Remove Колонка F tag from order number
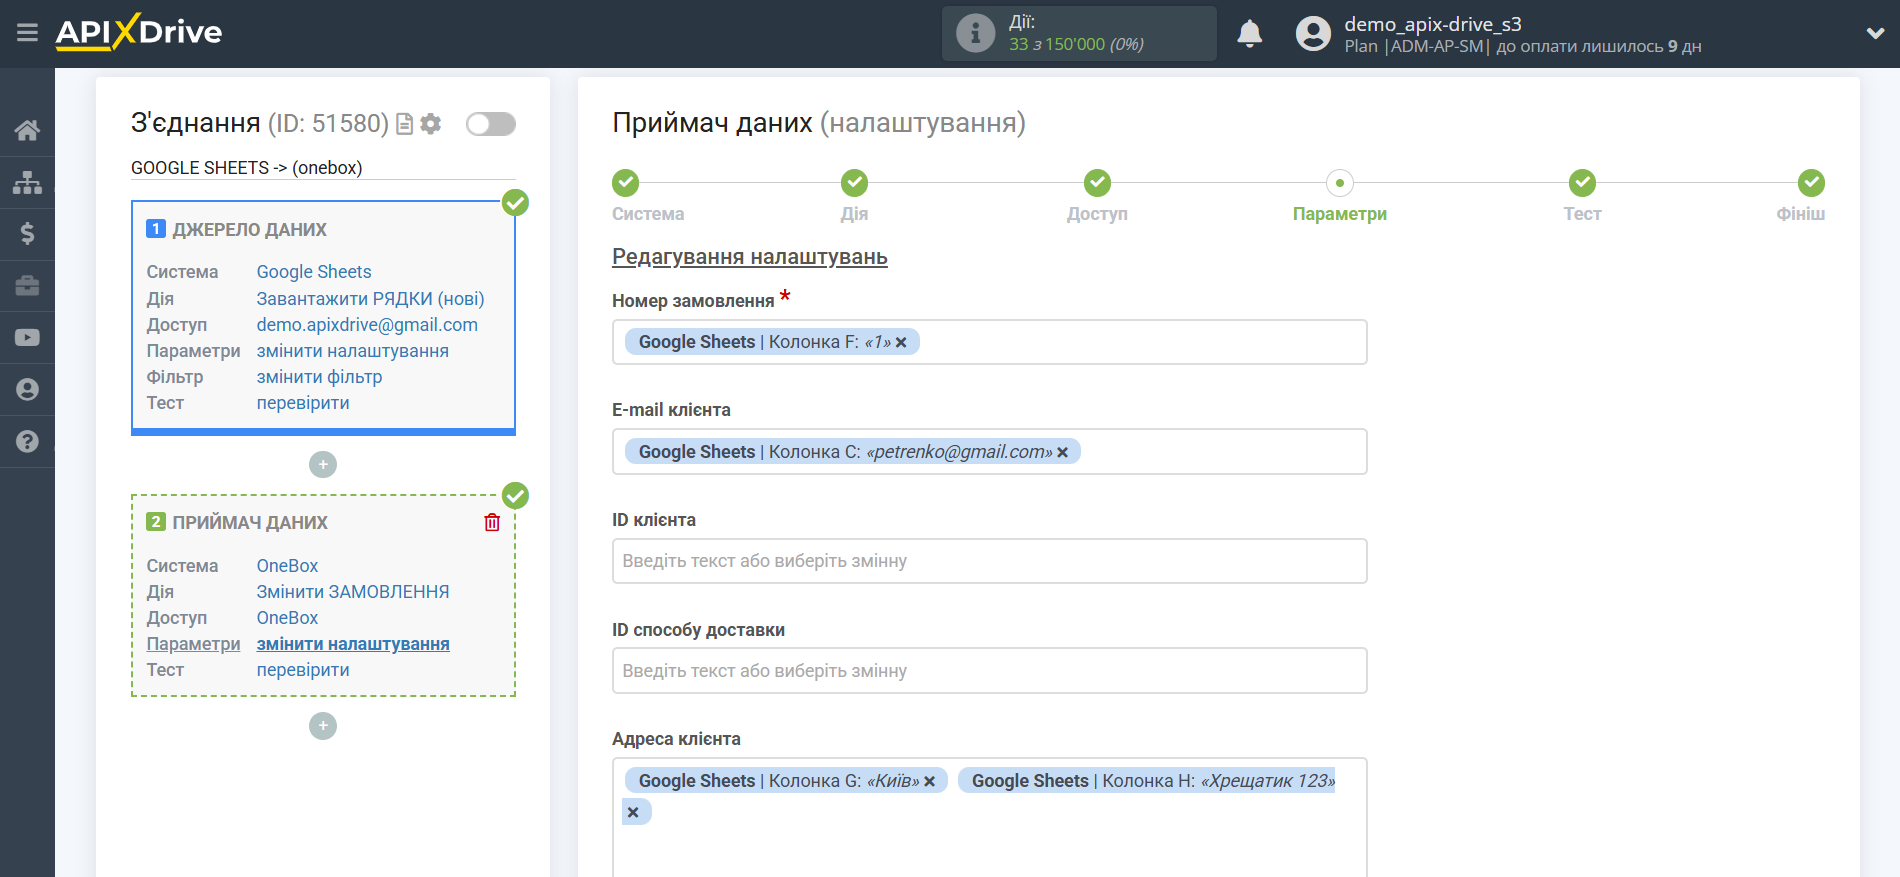The image size is (1900, 877). pos(901,343)
